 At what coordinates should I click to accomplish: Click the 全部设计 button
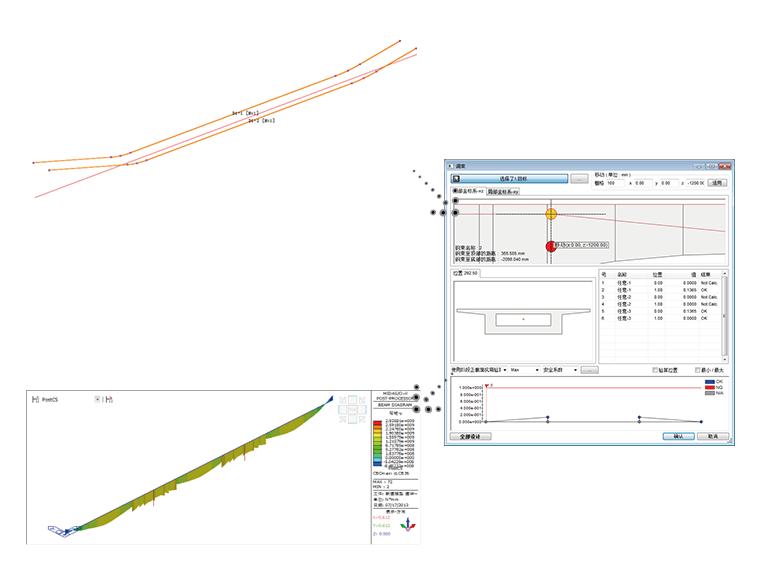click(x=470, y=436)
